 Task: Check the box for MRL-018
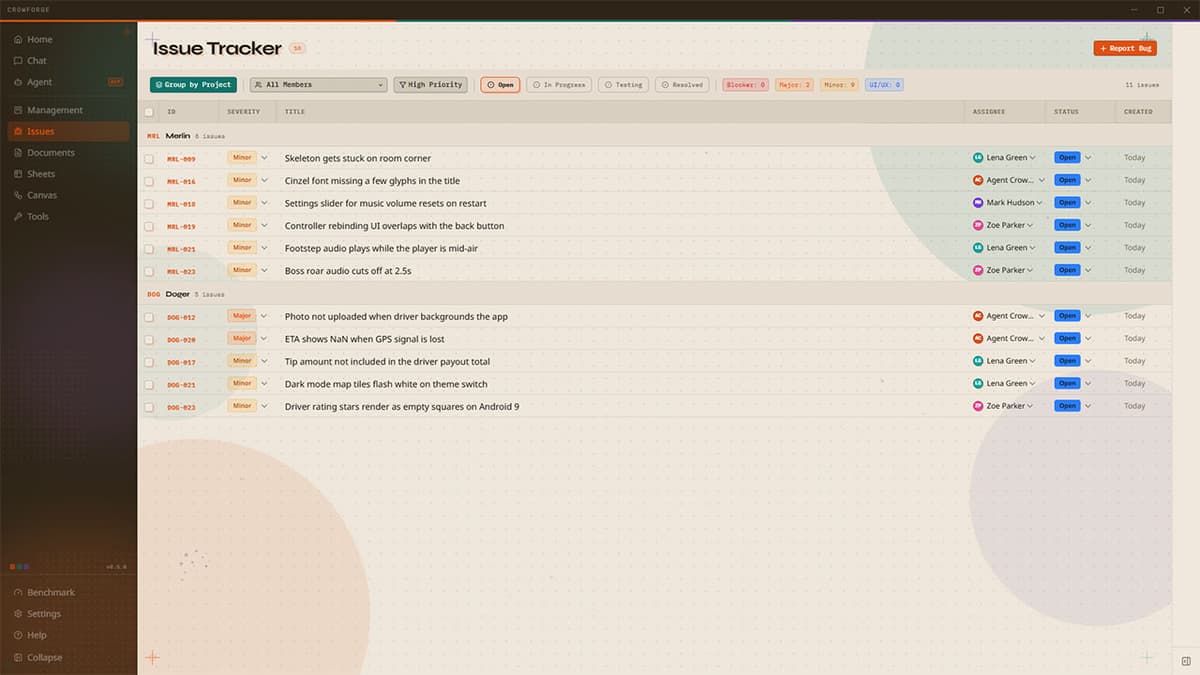[x=149, y=203]
